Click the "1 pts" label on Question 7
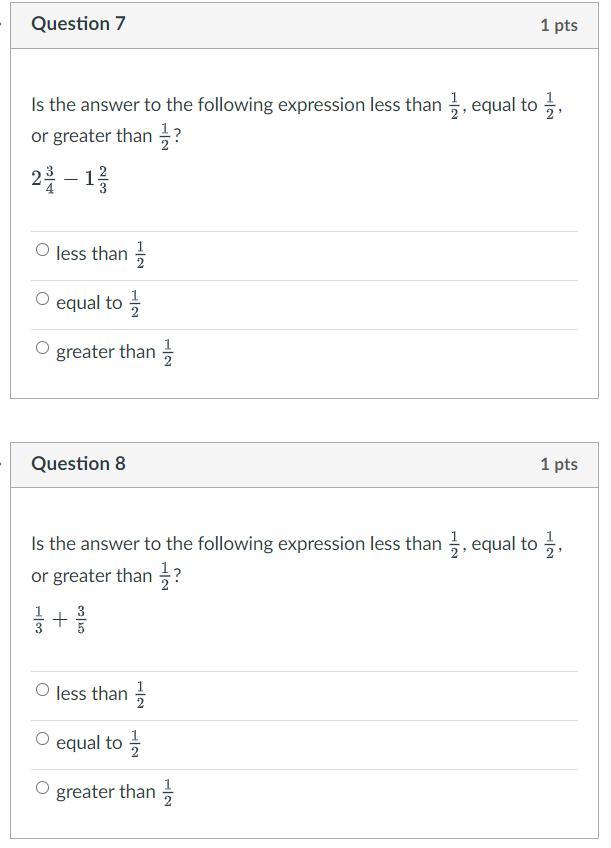 point(559,25)
